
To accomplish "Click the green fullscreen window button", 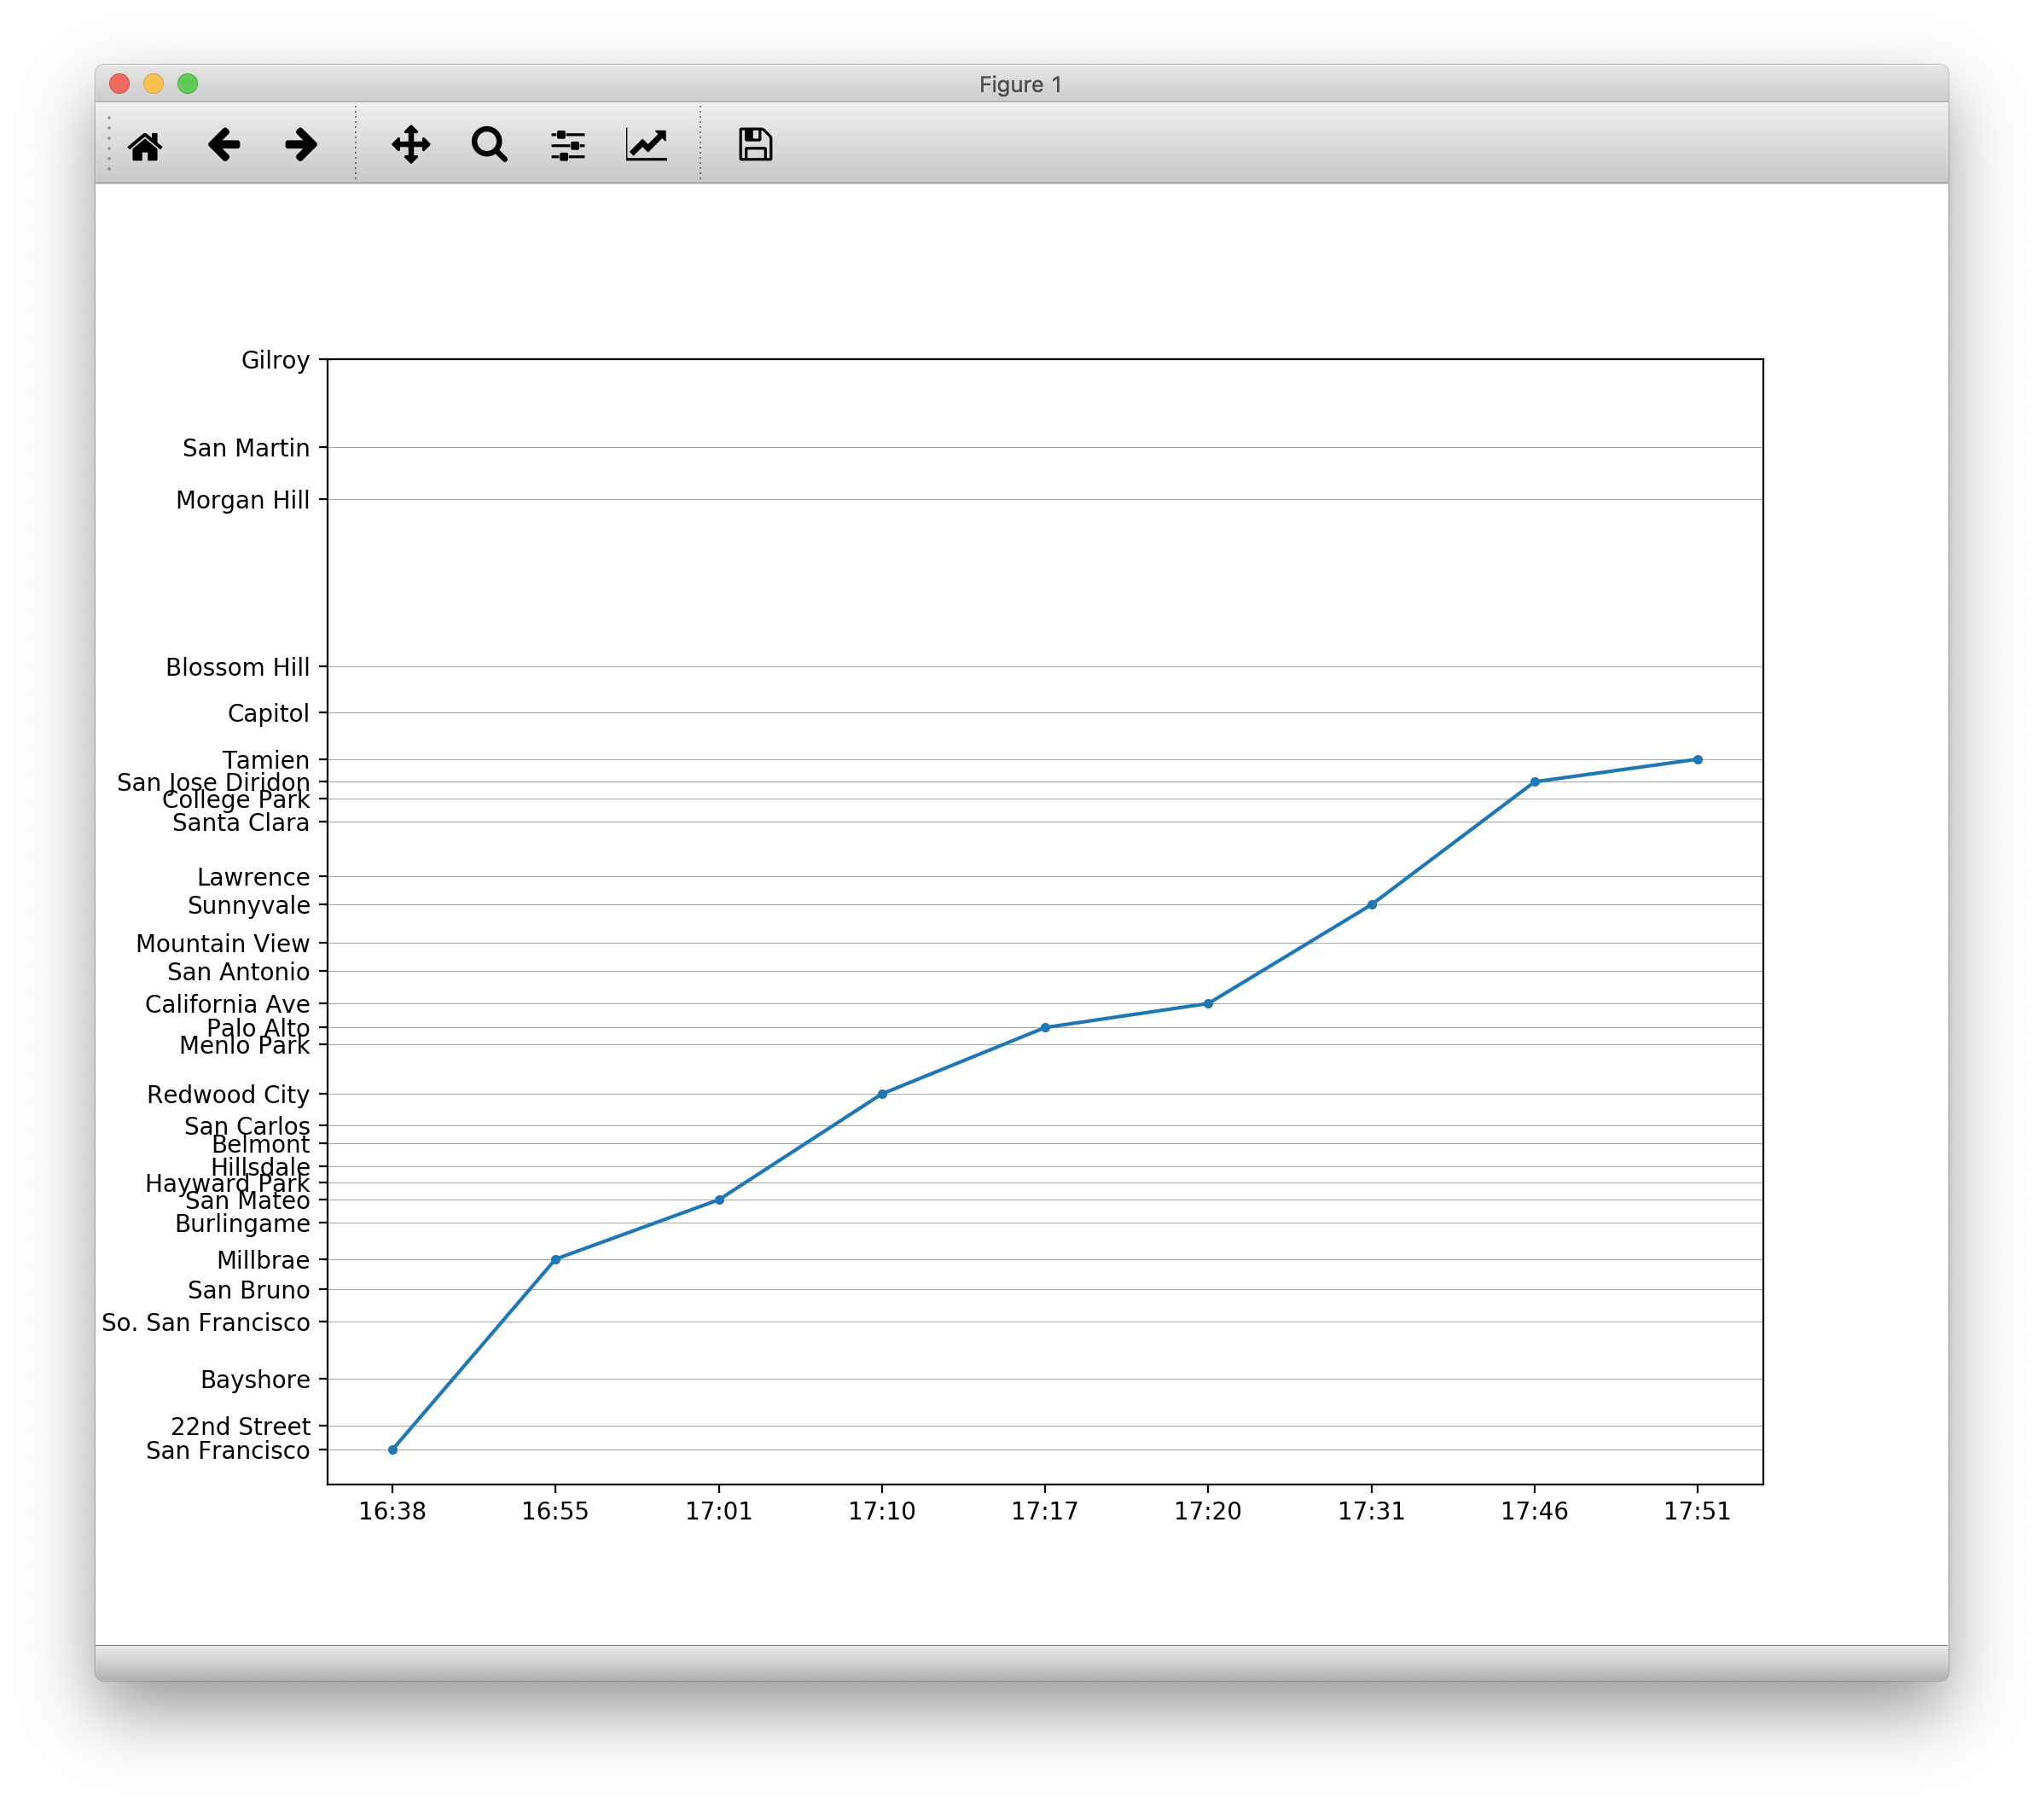I will click(x=187, y=84).
